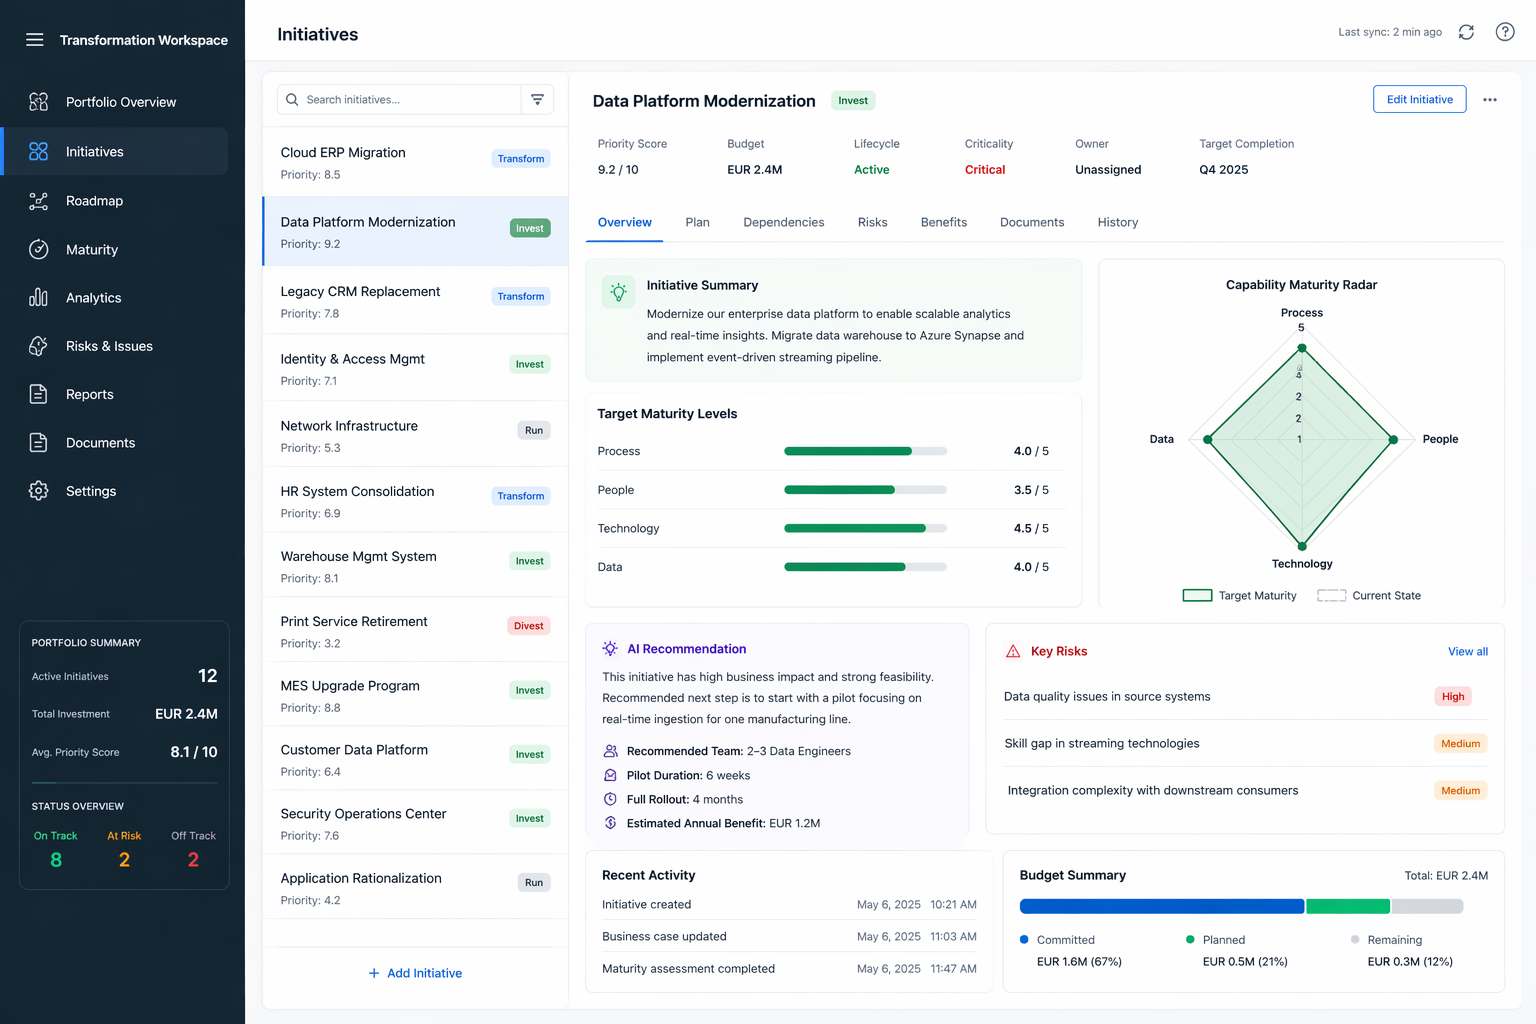Open Reports from the sidebar

coord(89,394)
